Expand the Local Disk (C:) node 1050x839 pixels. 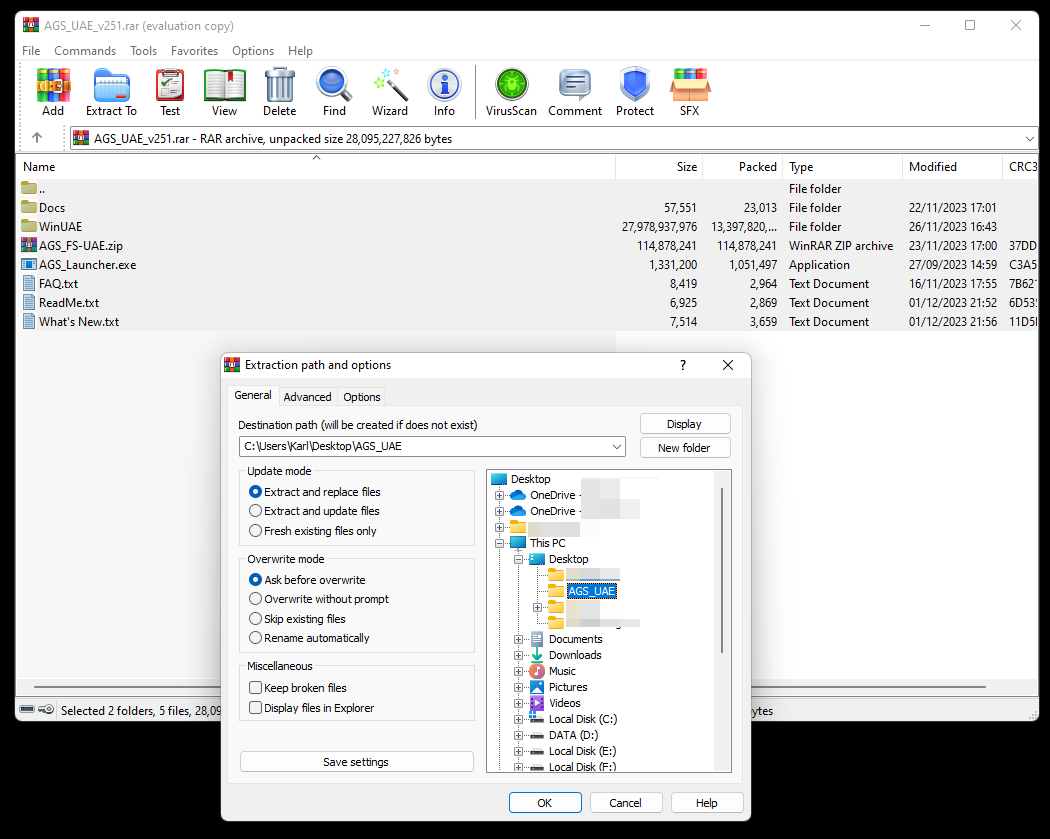[518, 719]
